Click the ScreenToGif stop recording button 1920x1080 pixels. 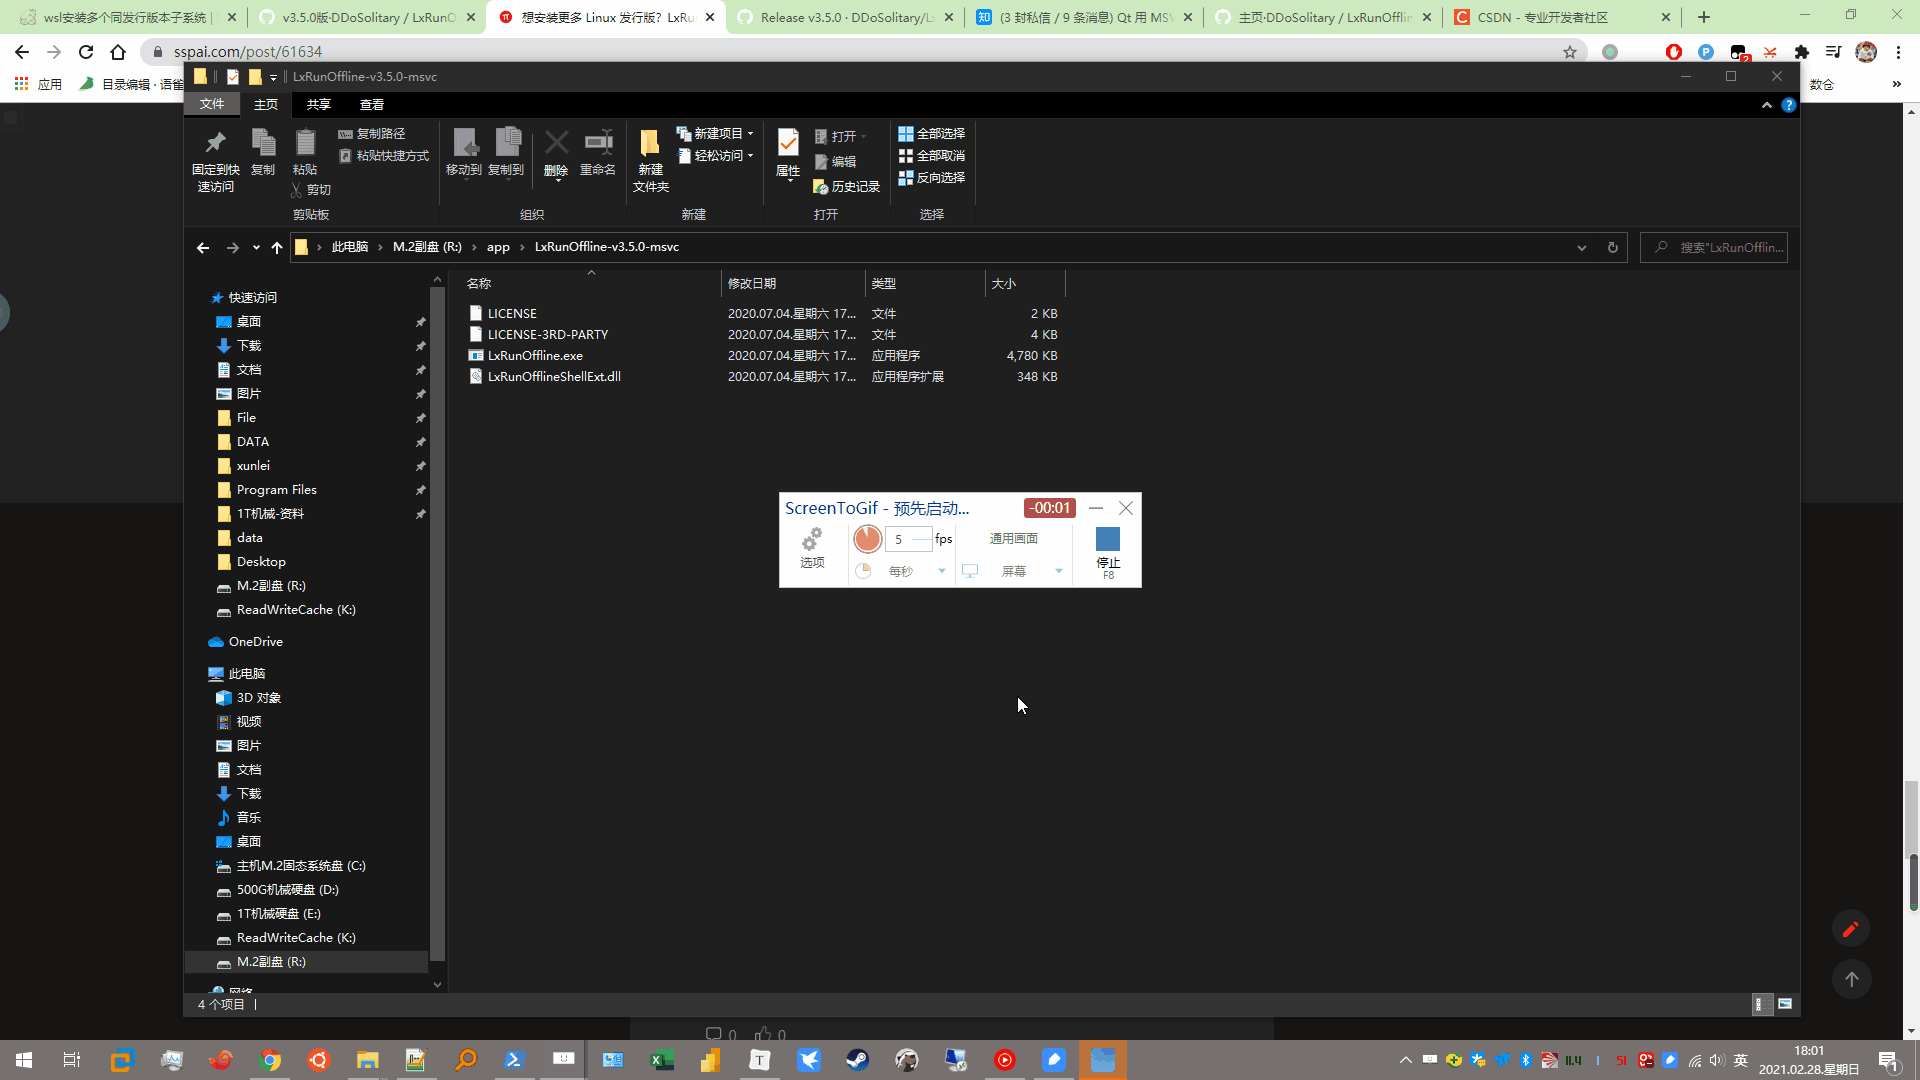(1108, 552)
